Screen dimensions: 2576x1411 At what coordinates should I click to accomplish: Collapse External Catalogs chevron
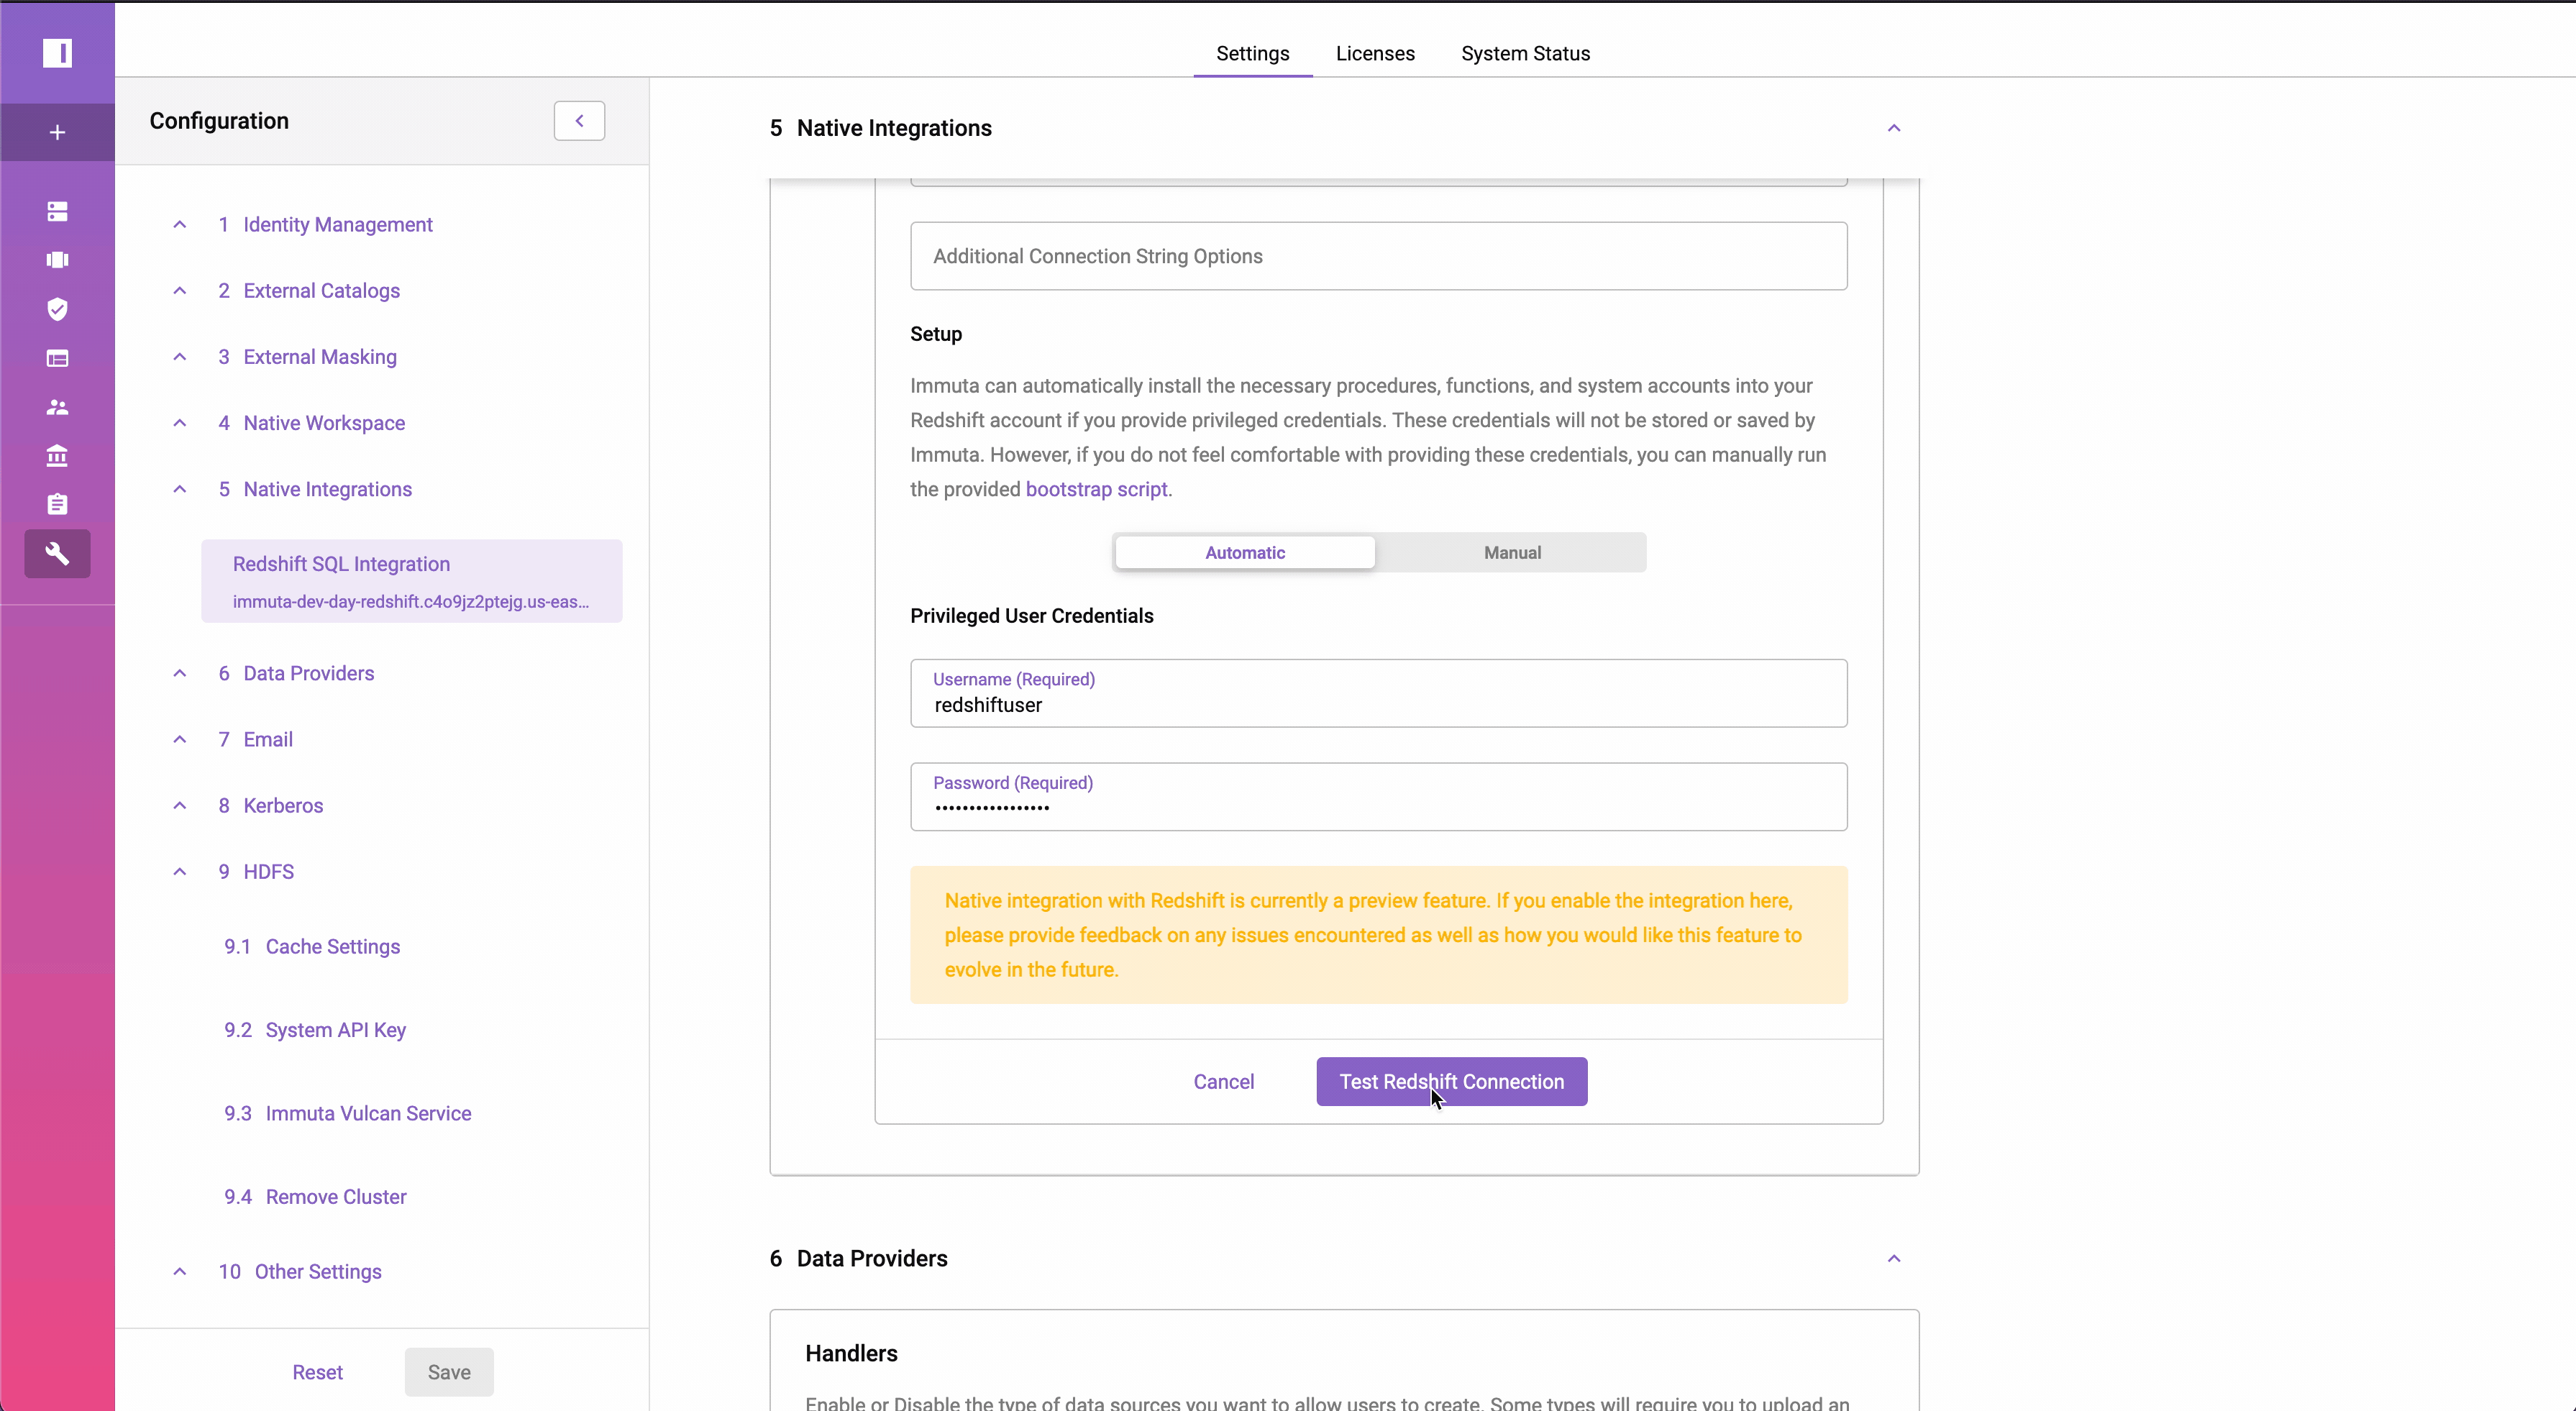point(179,291)
